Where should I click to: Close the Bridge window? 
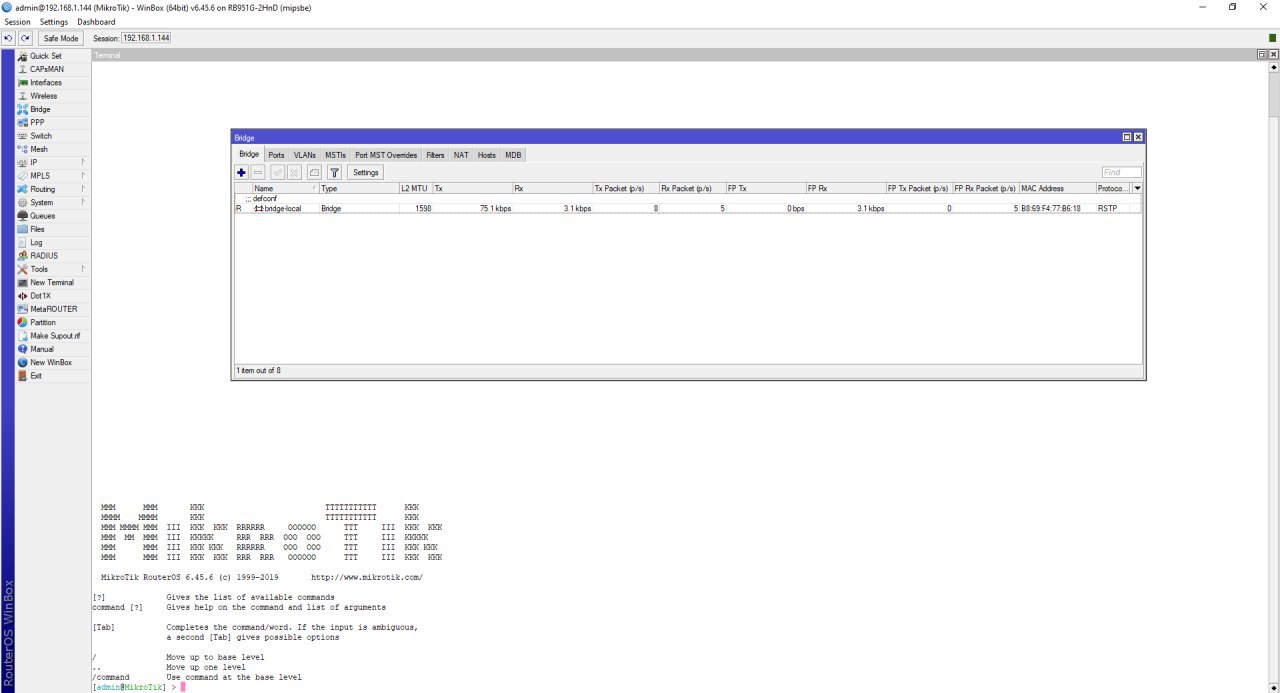click(1138, 137)
